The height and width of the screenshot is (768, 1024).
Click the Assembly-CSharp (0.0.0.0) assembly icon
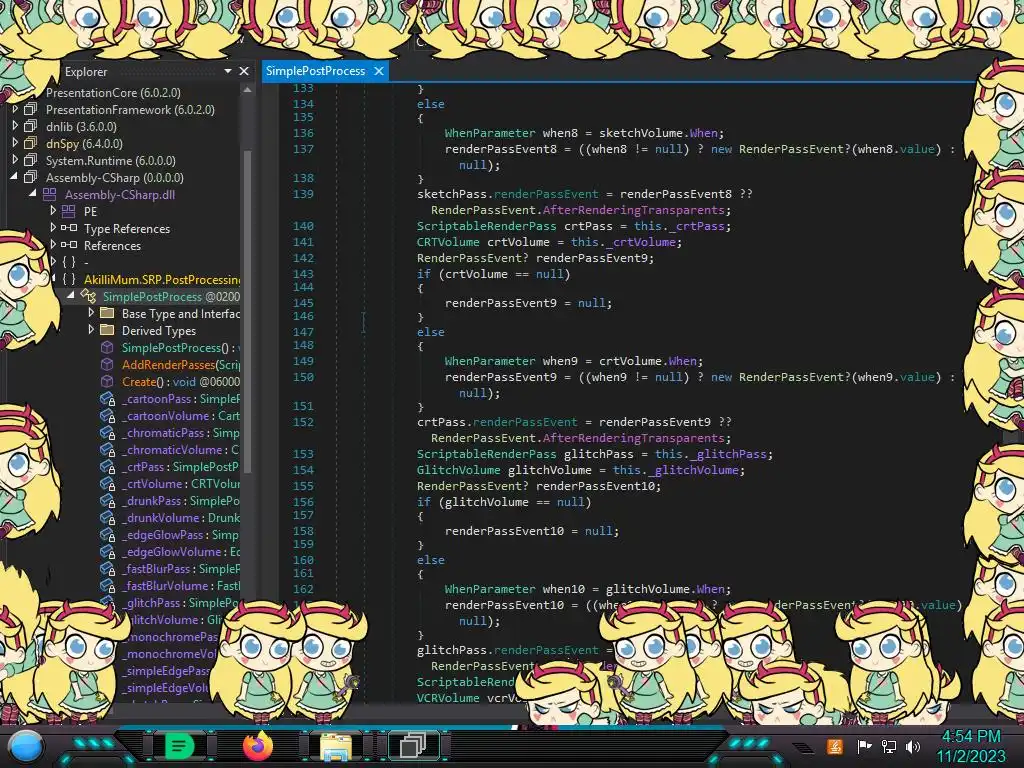pos(31,177)
